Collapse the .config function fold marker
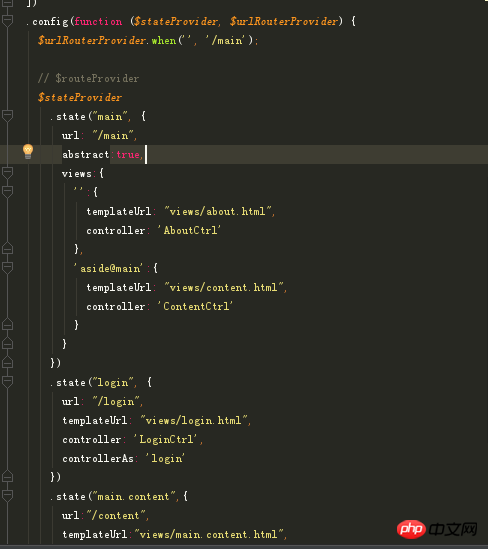 tap(7, 20)
